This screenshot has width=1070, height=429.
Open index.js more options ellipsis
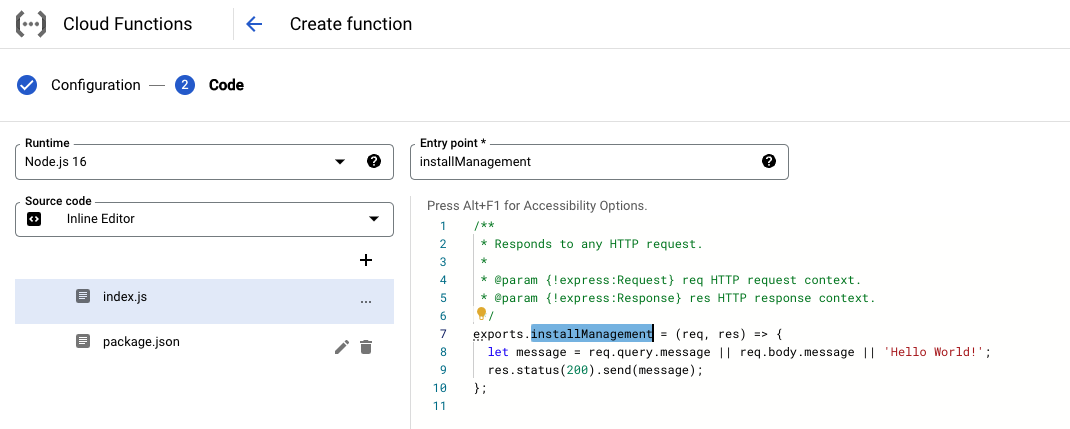[x=366, y=301]
